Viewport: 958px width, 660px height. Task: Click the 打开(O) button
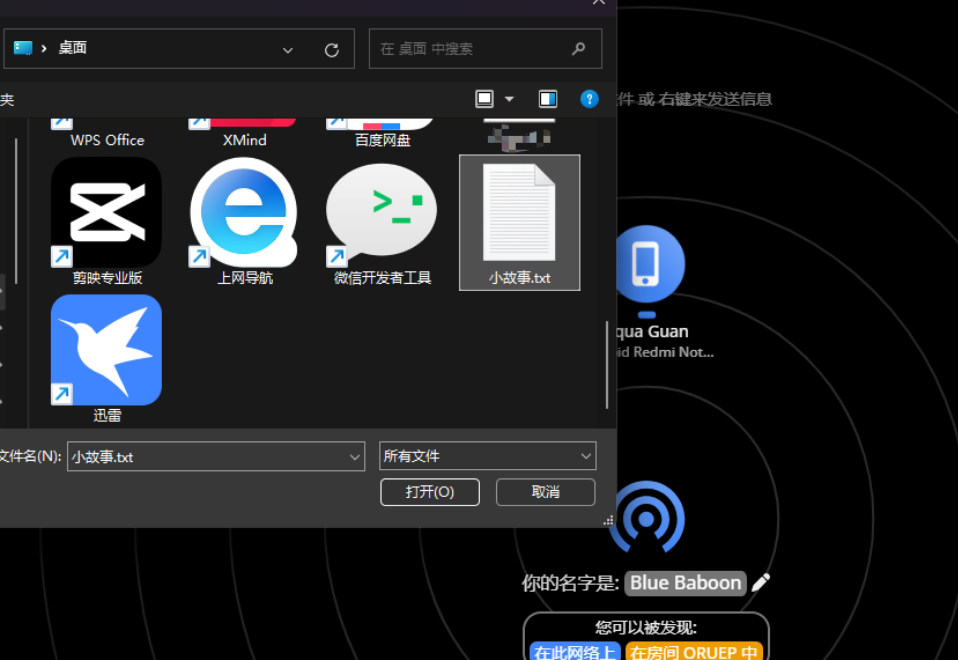430,492
